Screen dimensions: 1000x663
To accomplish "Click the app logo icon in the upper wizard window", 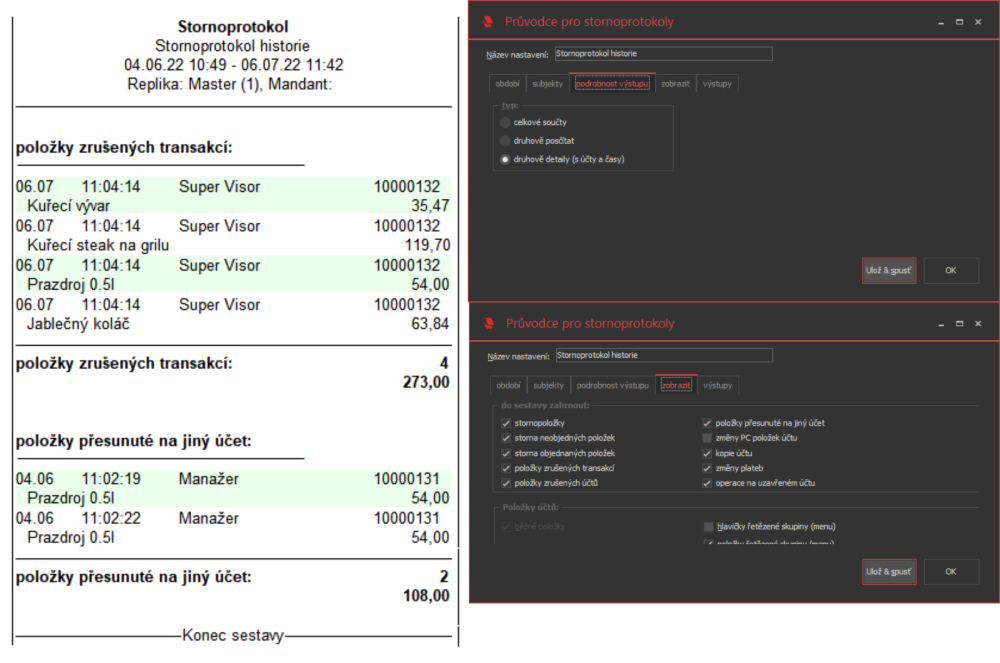I will (x=488, y=22).
